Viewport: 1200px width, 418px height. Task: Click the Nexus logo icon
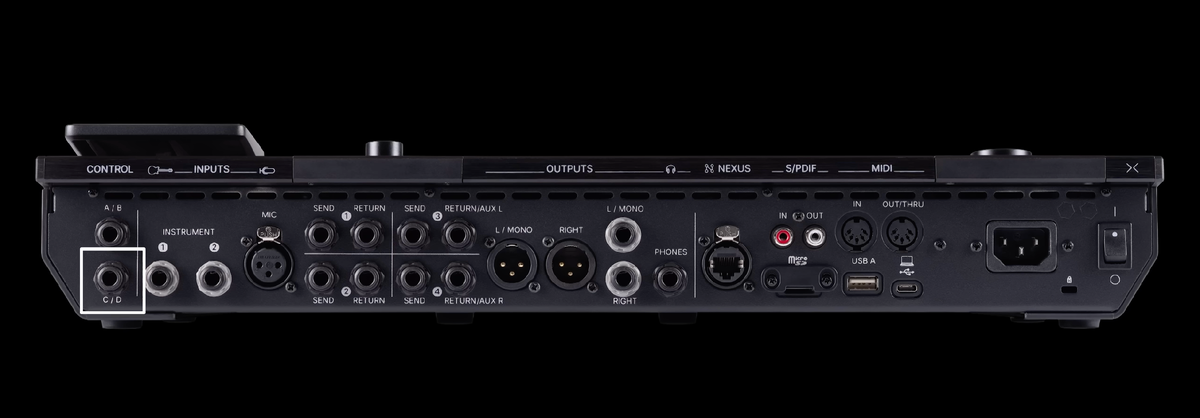[708, 169]
